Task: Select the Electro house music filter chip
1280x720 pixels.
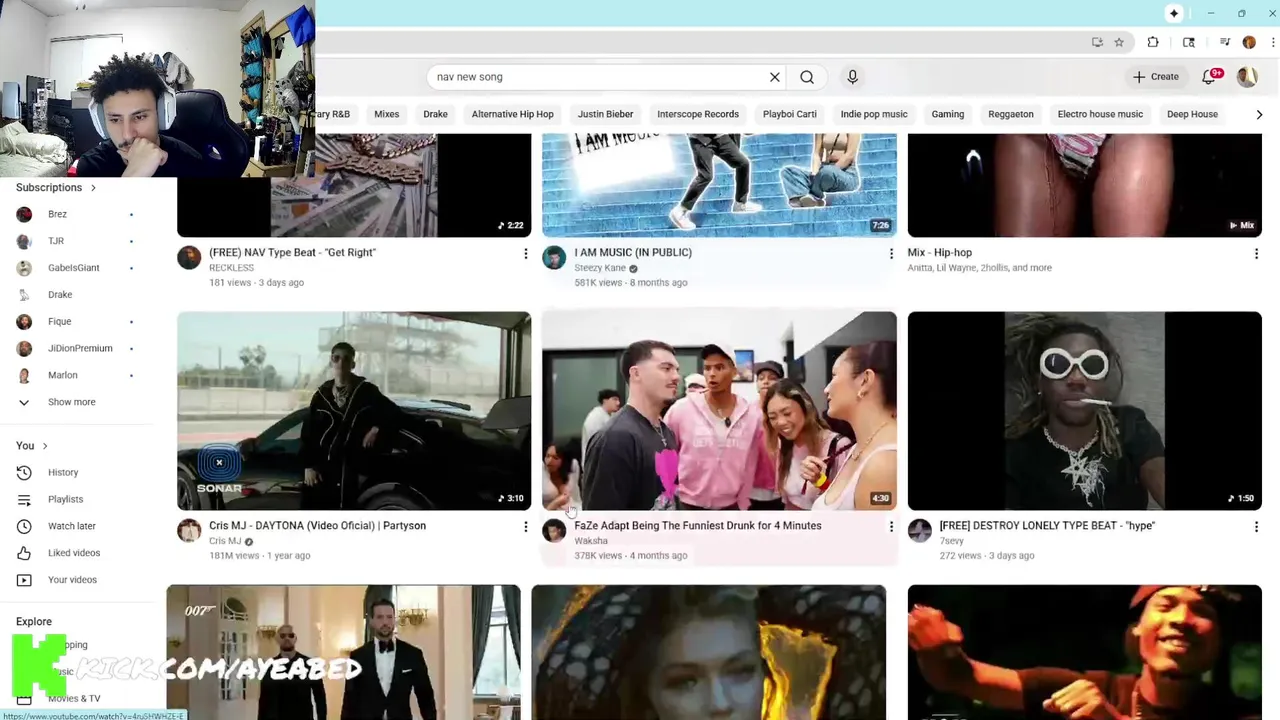Action: pos(1100,114)
